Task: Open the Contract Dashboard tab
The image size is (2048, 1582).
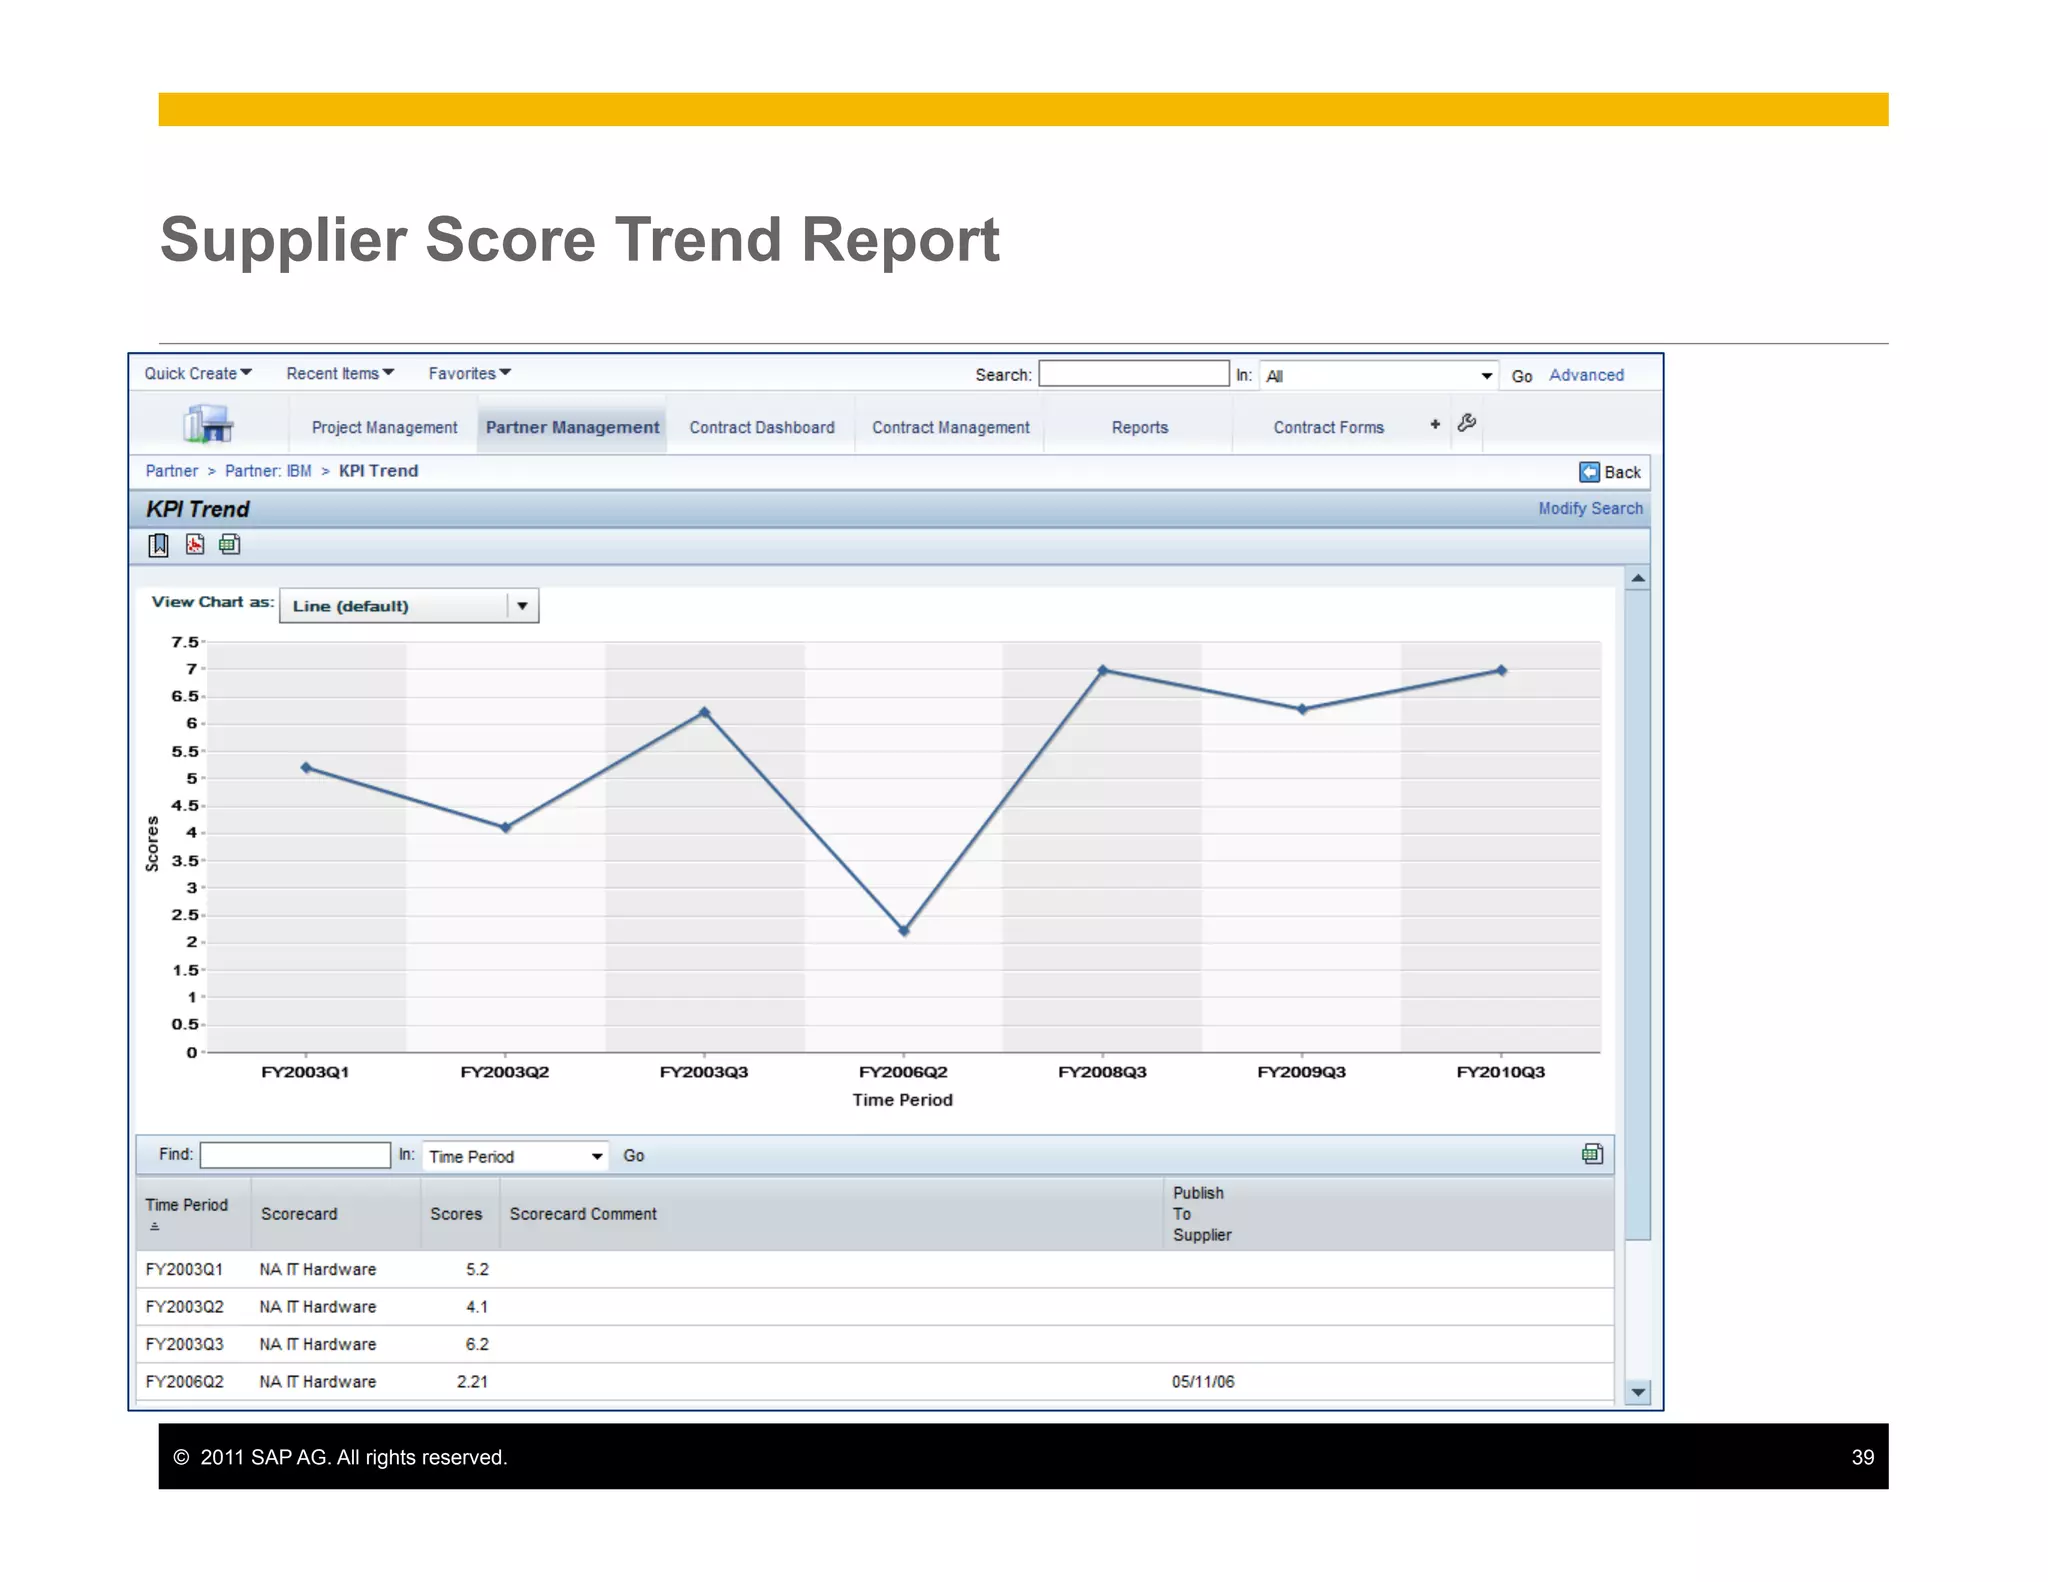Action: pos(762,427)
